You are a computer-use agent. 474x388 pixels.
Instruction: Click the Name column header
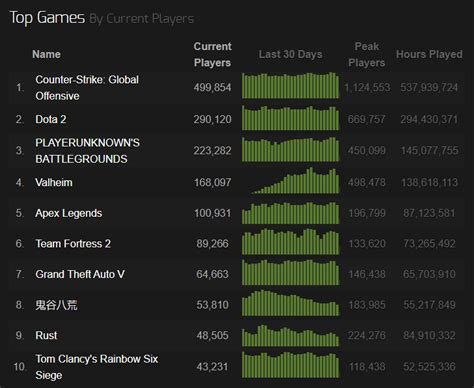46,54
